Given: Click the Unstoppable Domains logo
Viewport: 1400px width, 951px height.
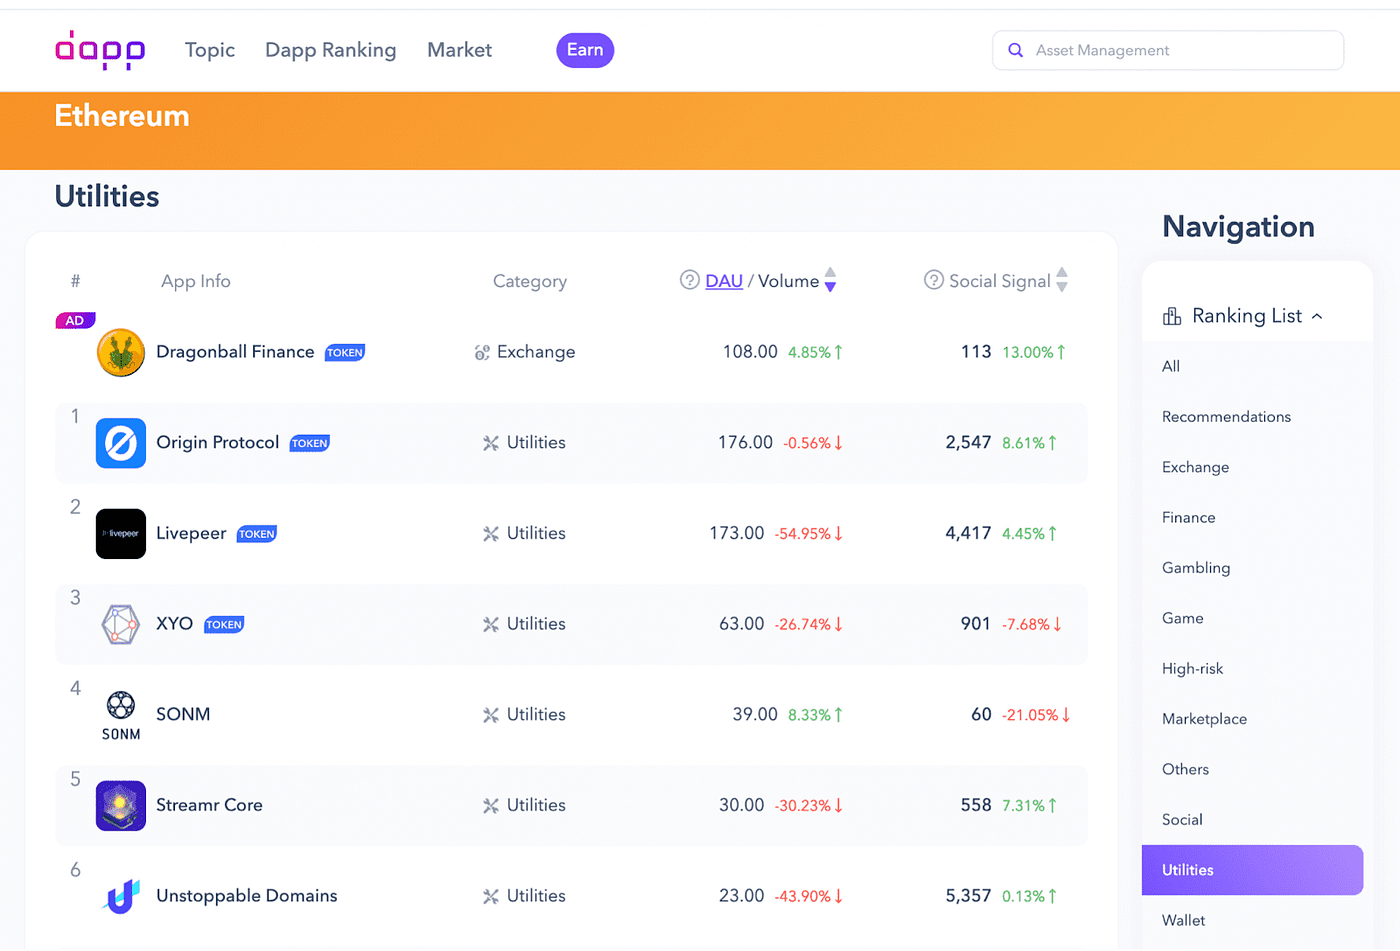Looking at the screenshot, I should [x=120, y=895].
